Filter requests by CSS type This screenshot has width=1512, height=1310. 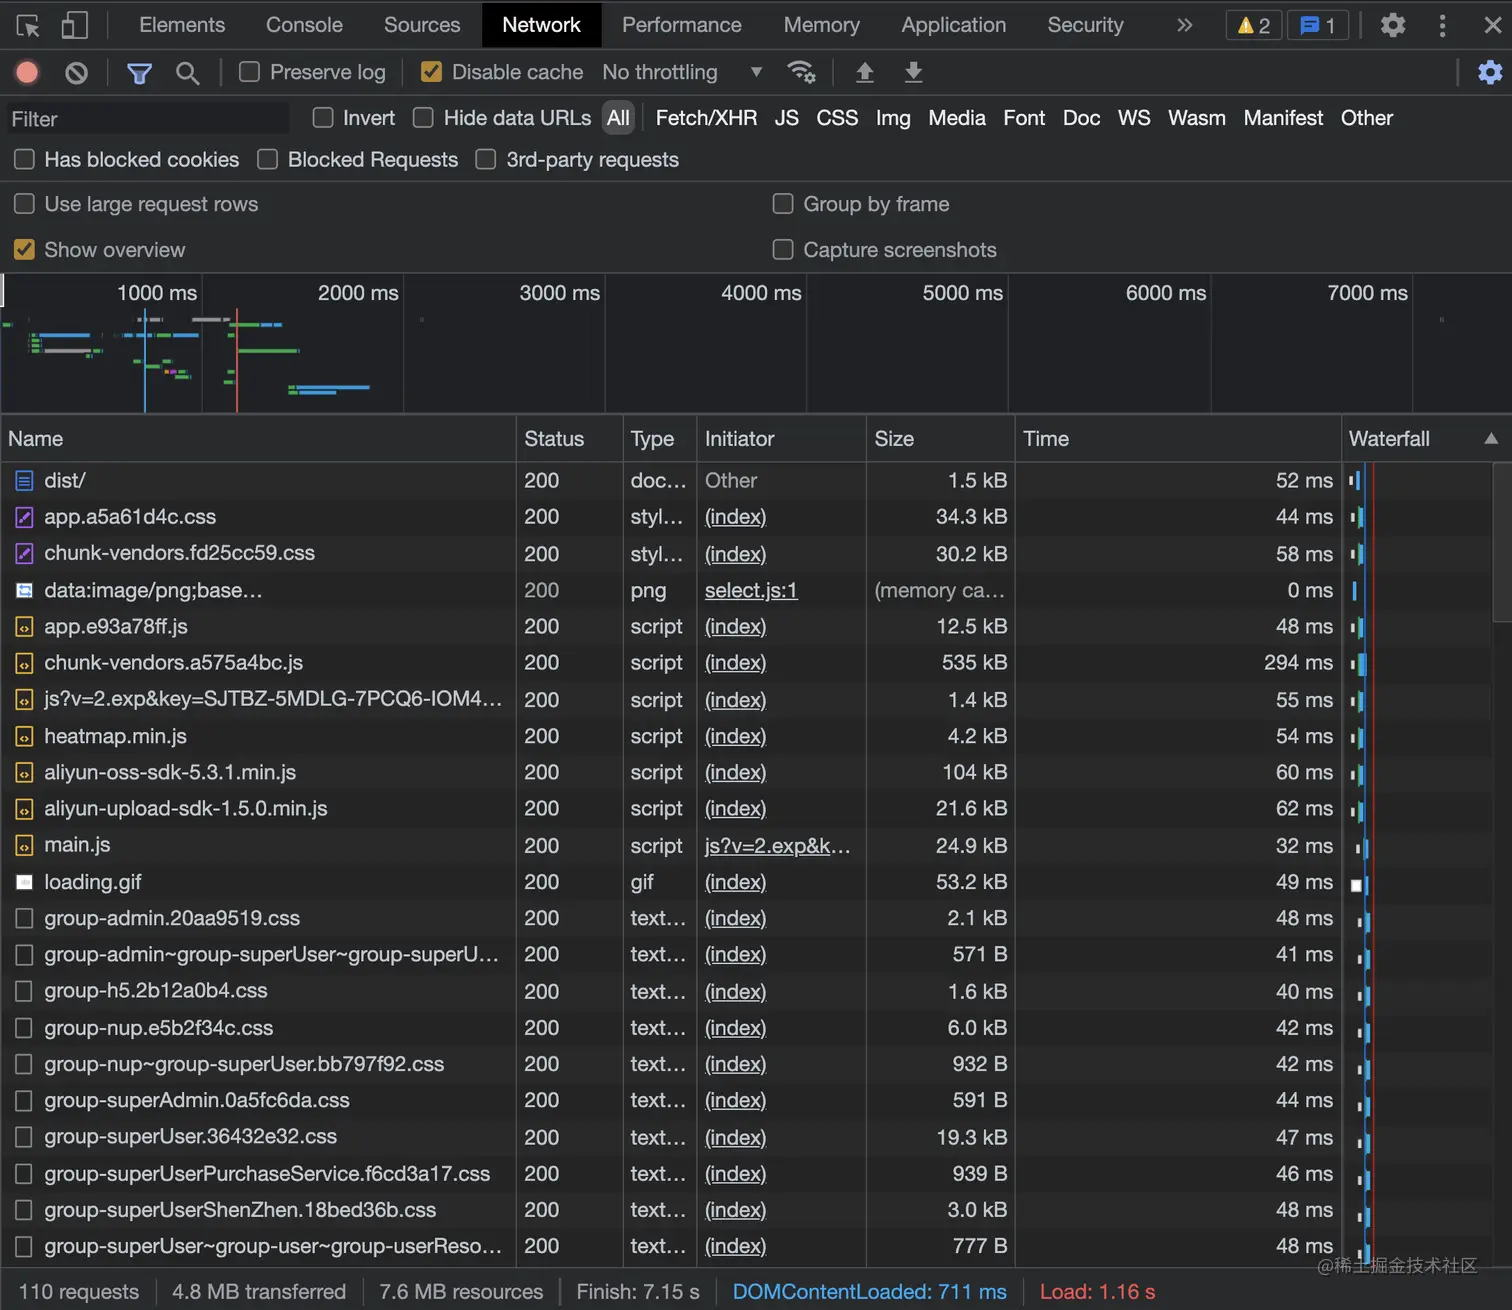click(x=837, y=118)
